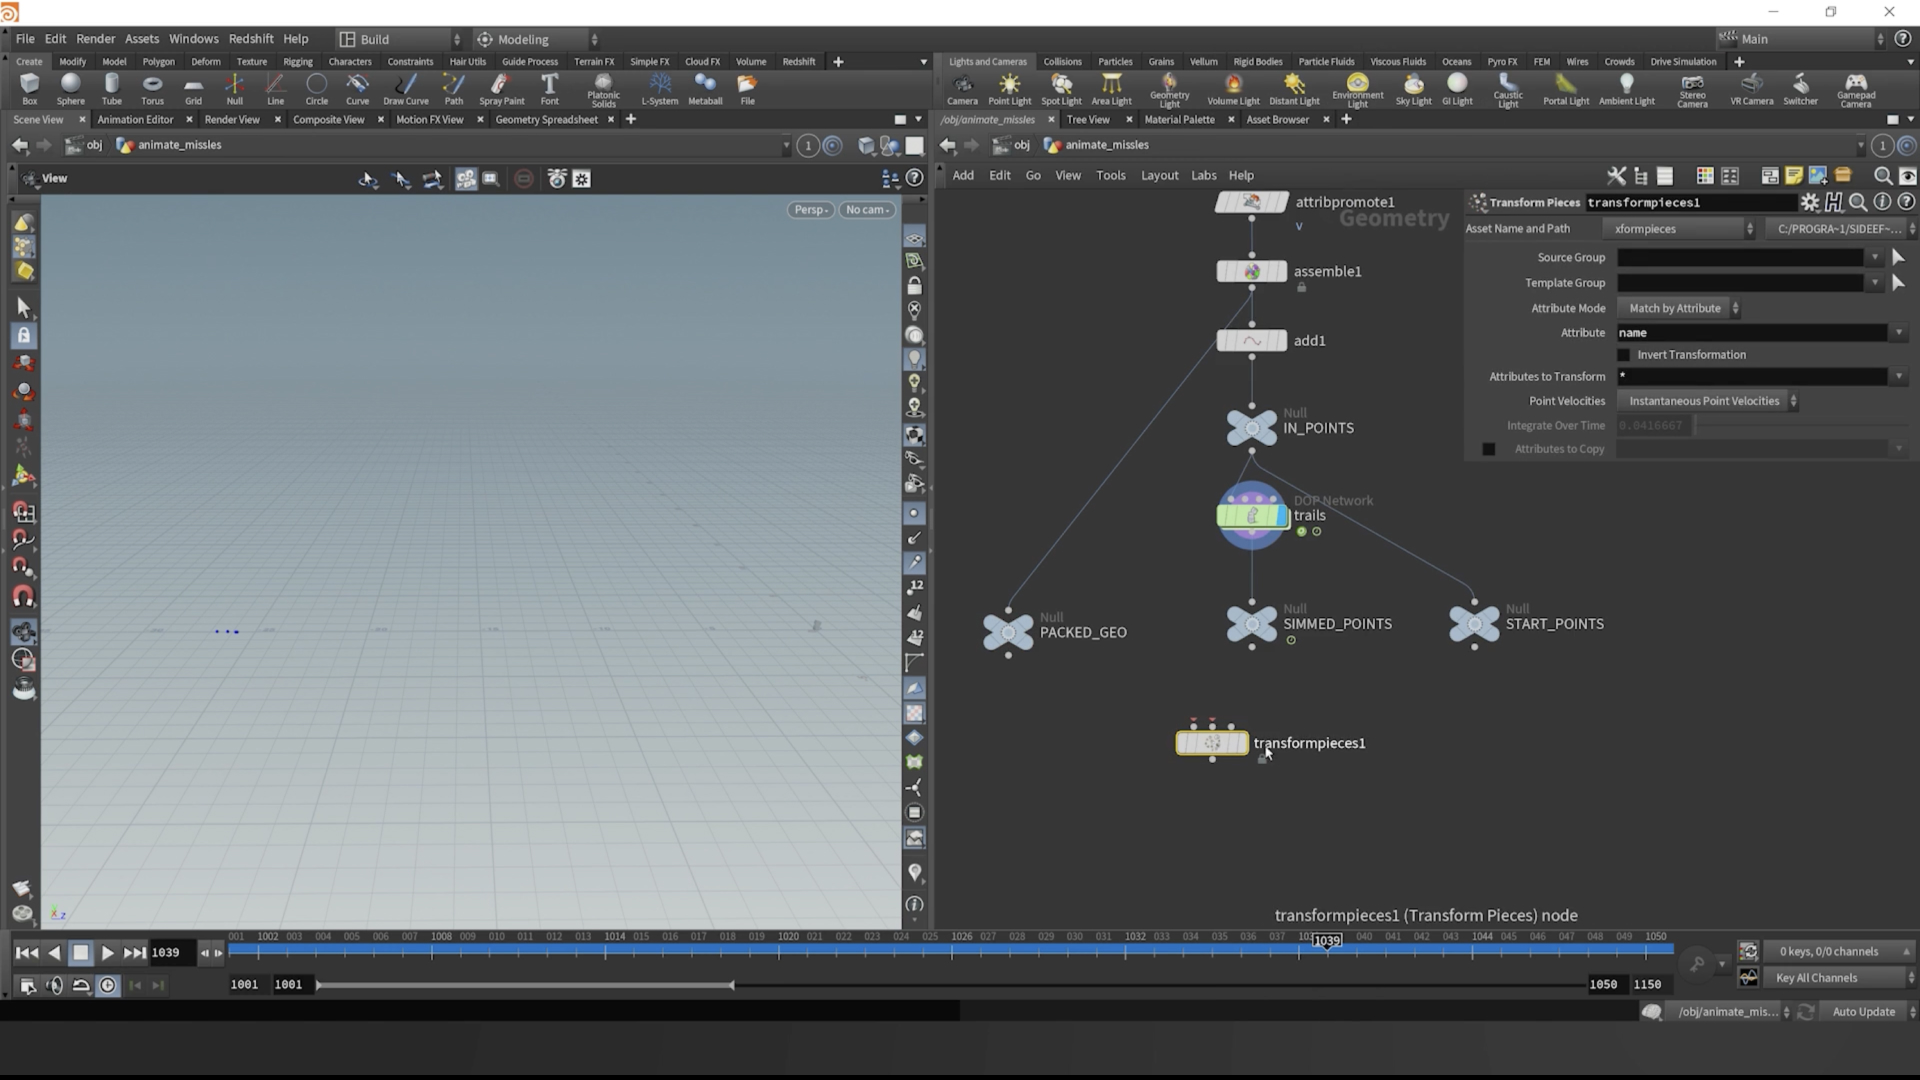This screenshot has height=1080, width=1920.
Task: Open the Rigid Bodies shelf tab
Action: click(1257, 62)
